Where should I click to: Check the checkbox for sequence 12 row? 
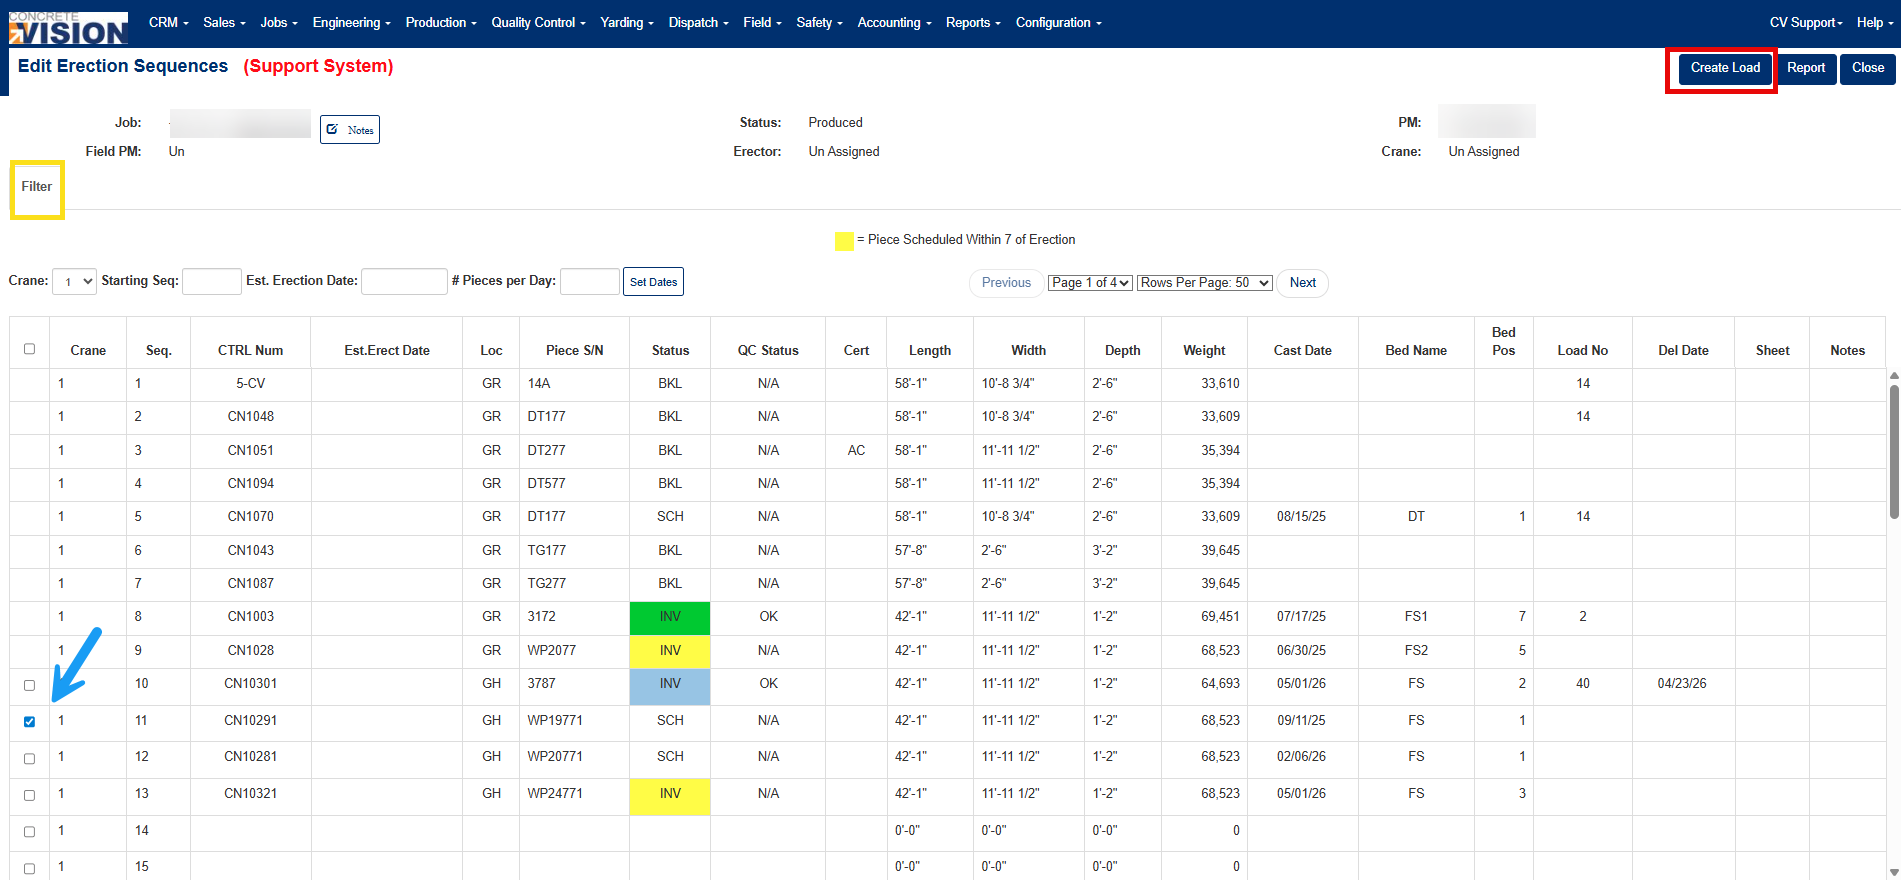click(29, 758)
